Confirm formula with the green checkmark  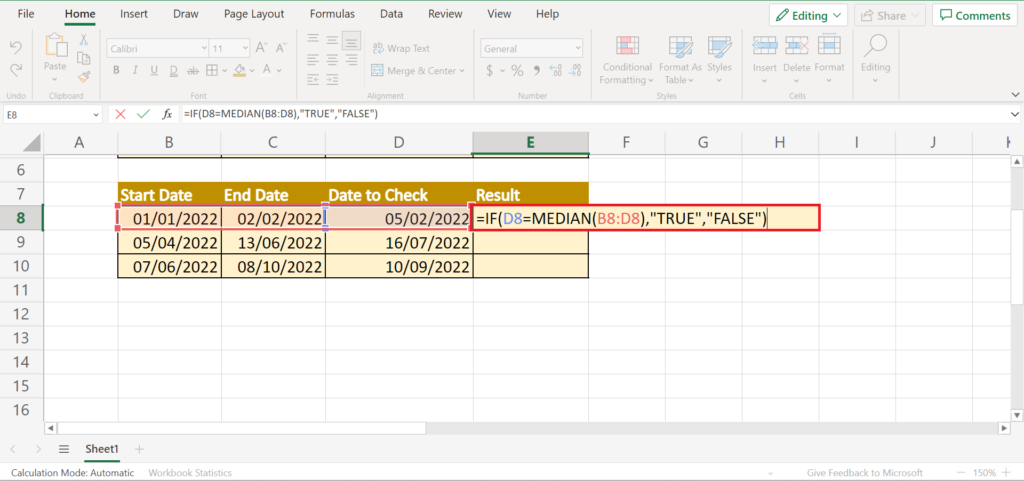click(143, 114)
